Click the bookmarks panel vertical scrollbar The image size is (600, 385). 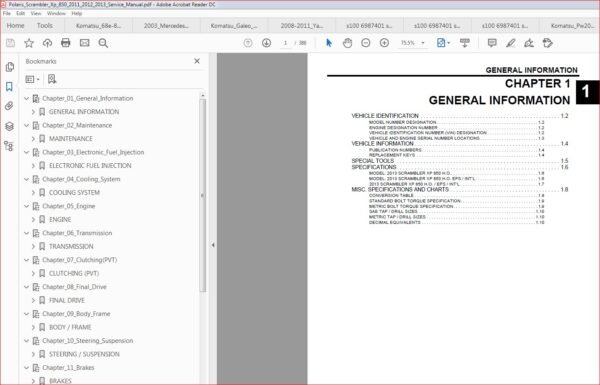203,195
